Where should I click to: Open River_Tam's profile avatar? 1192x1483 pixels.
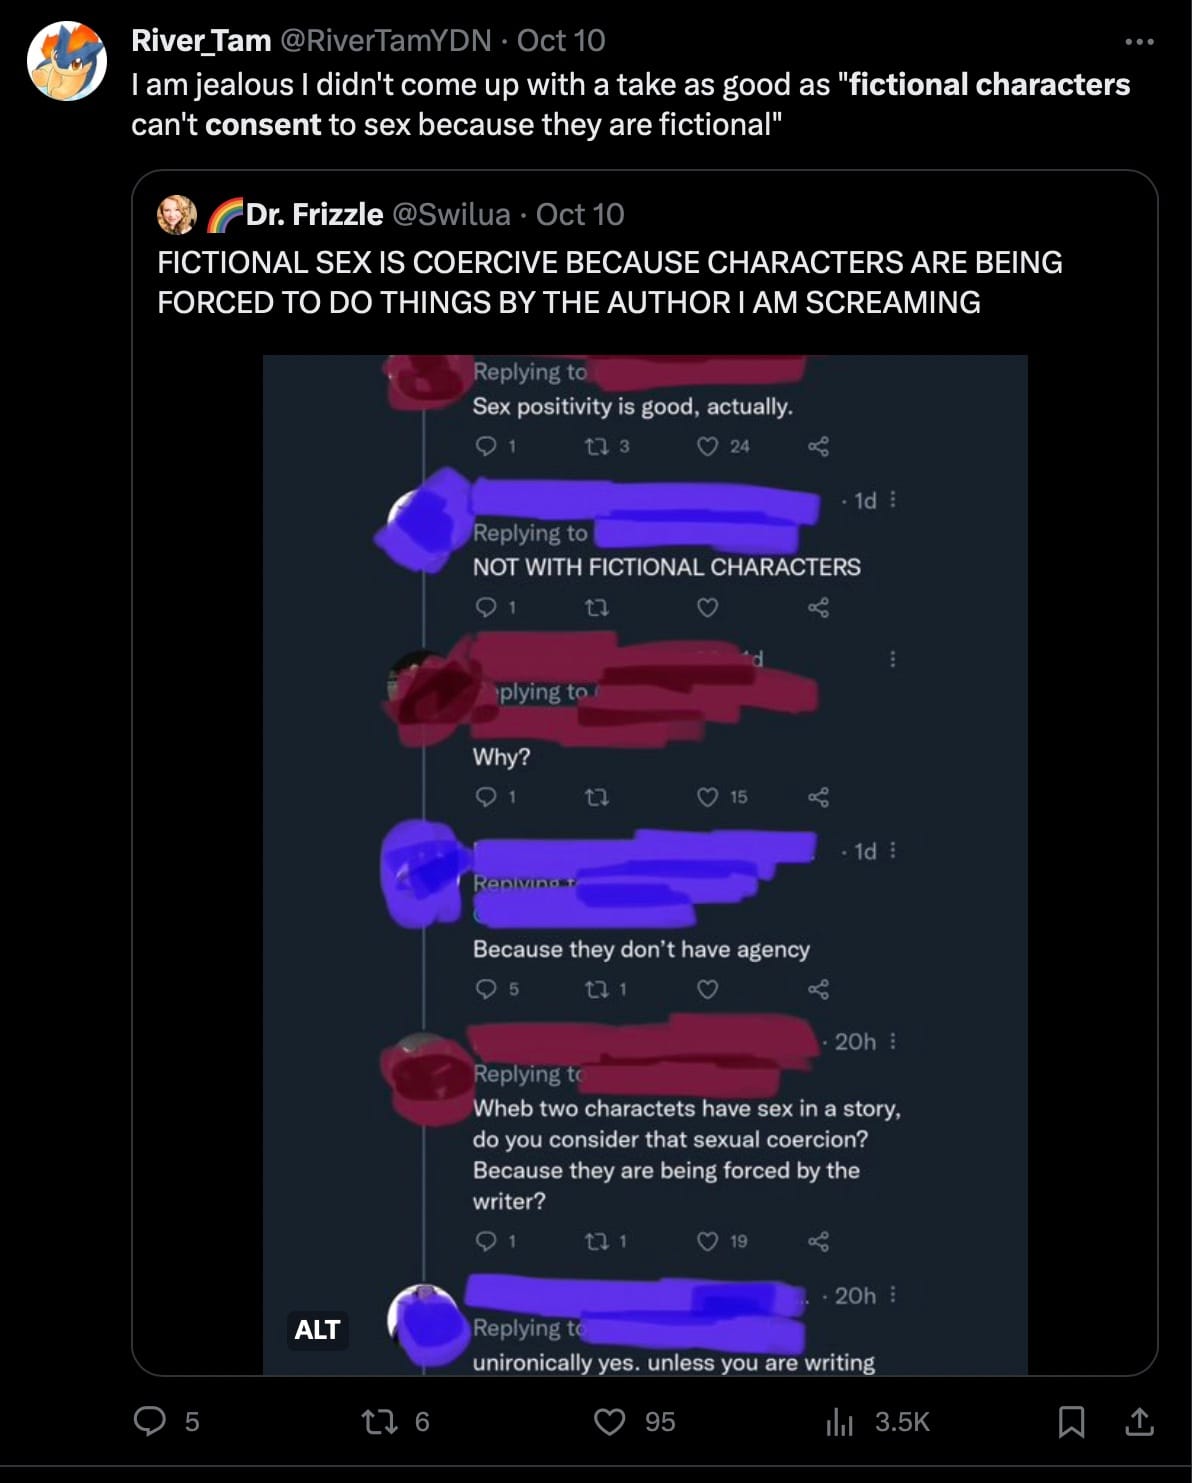67,62
